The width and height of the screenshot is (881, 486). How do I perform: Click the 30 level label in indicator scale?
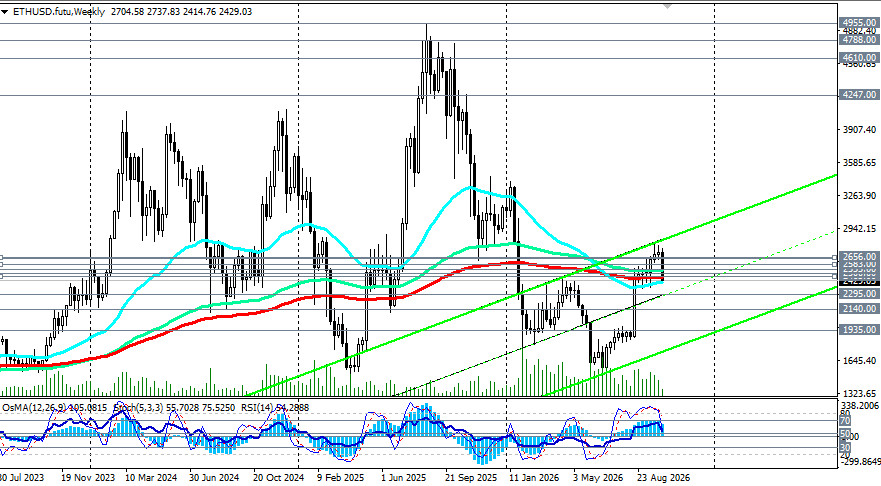coord(845,448)
